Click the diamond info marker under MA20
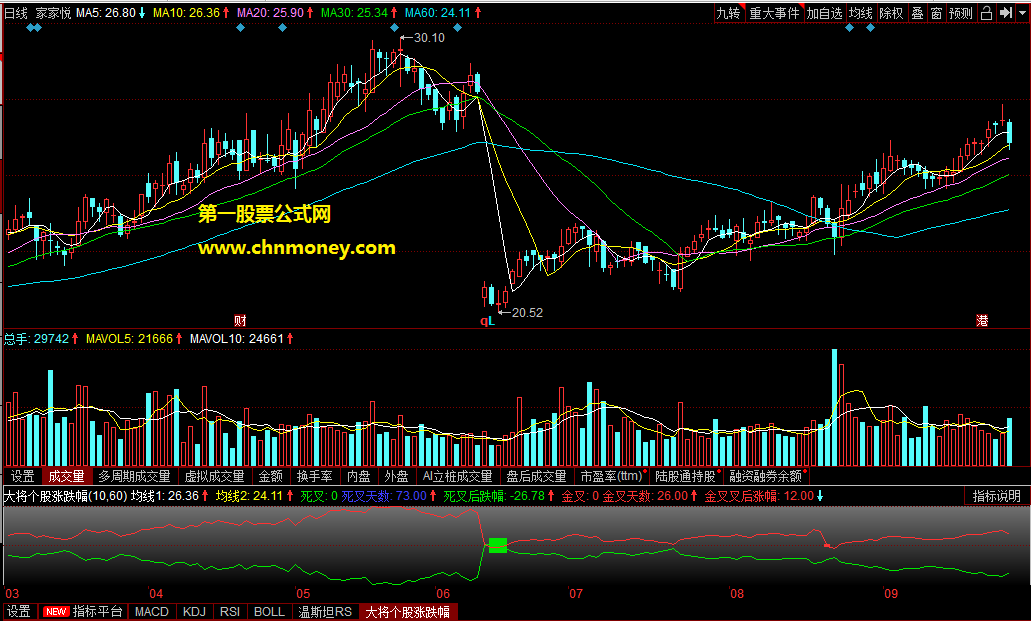Image resolution: width=1031 pixels, height=621 pixels. click(282, 28)
